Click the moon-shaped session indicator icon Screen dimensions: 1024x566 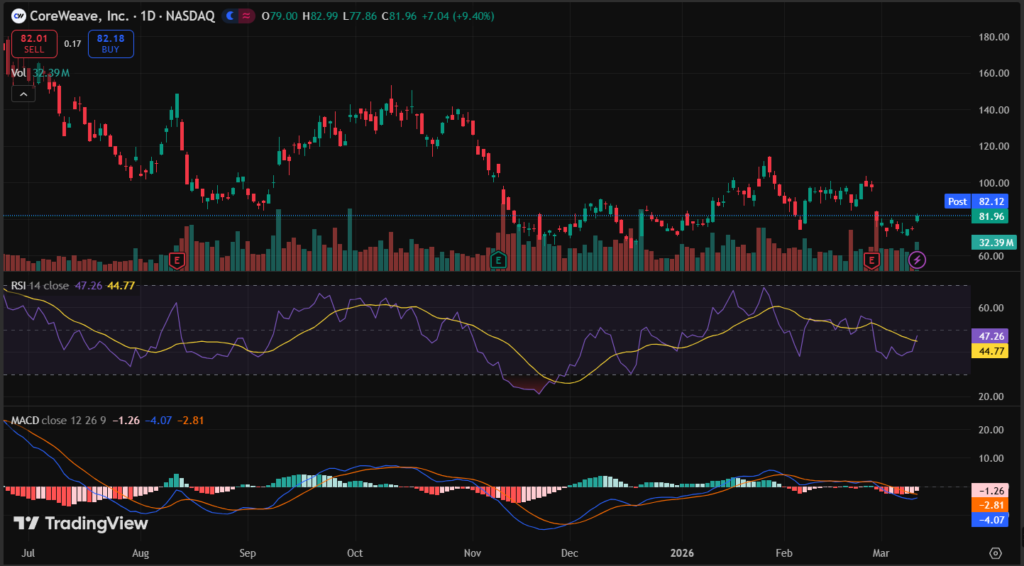231,15
